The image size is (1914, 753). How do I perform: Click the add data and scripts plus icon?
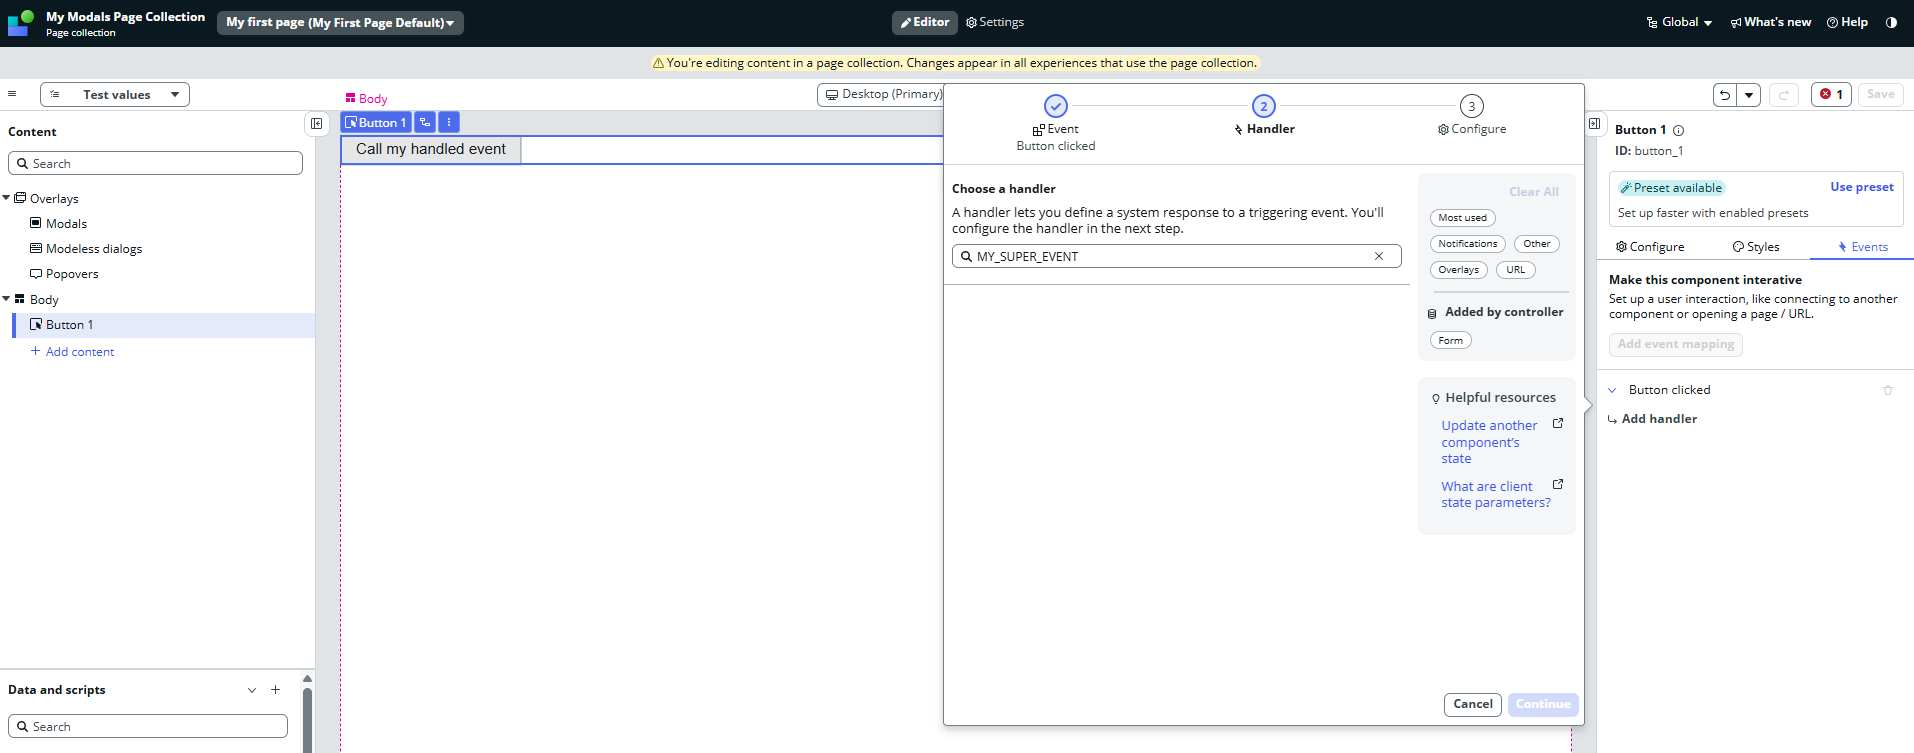(276, 690)
